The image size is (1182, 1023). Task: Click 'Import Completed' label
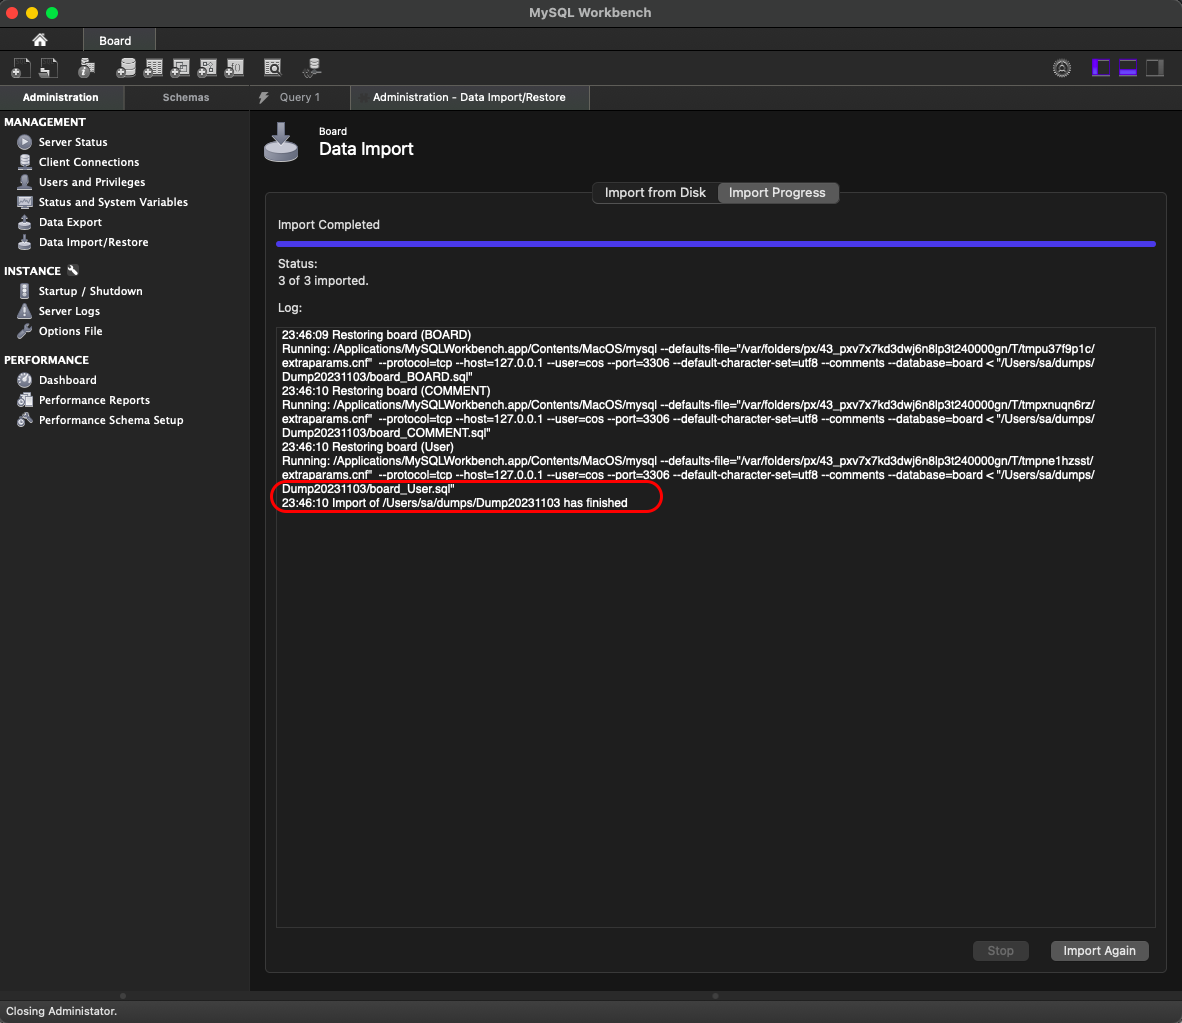tap(329, 225)
